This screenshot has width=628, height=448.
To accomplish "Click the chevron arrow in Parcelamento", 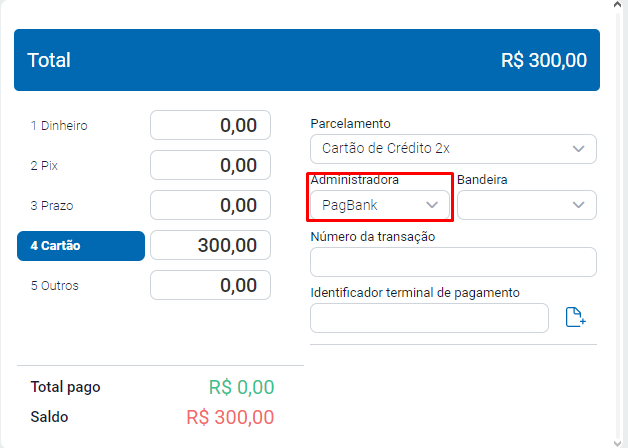I will tap(578, 149).
